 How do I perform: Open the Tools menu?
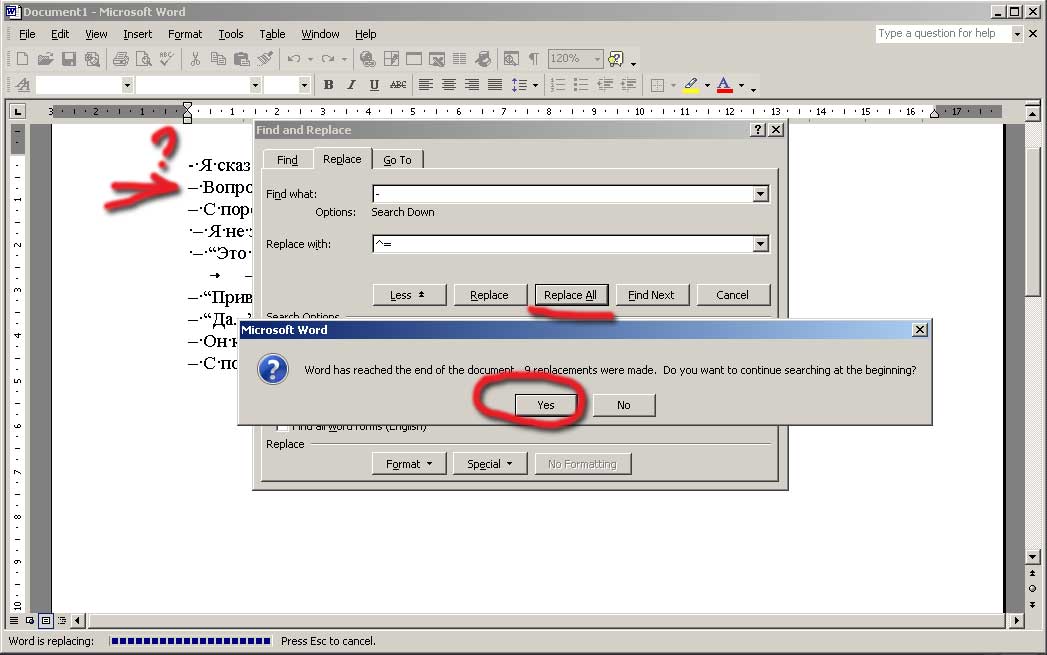[230, 33]
